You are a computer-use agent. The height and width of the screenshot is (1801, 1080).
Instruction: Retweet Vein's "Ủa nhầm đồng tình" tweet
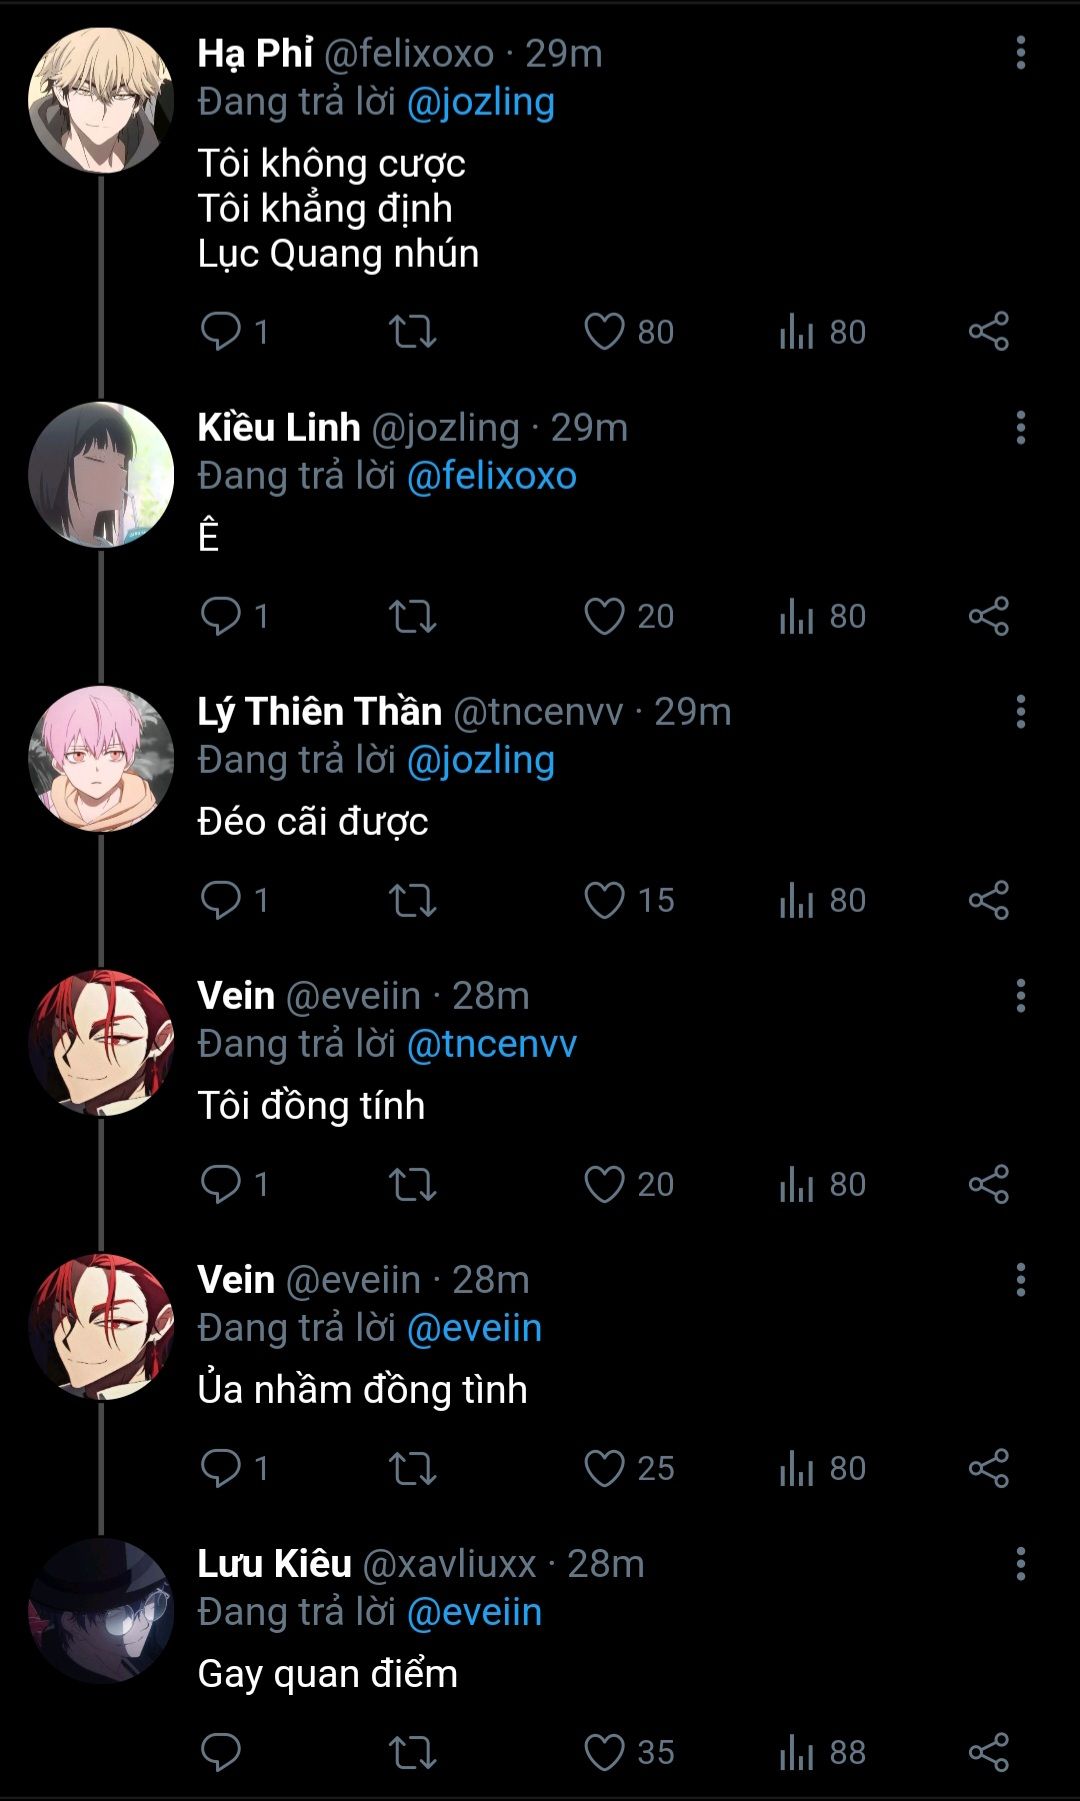(412, 1468)
